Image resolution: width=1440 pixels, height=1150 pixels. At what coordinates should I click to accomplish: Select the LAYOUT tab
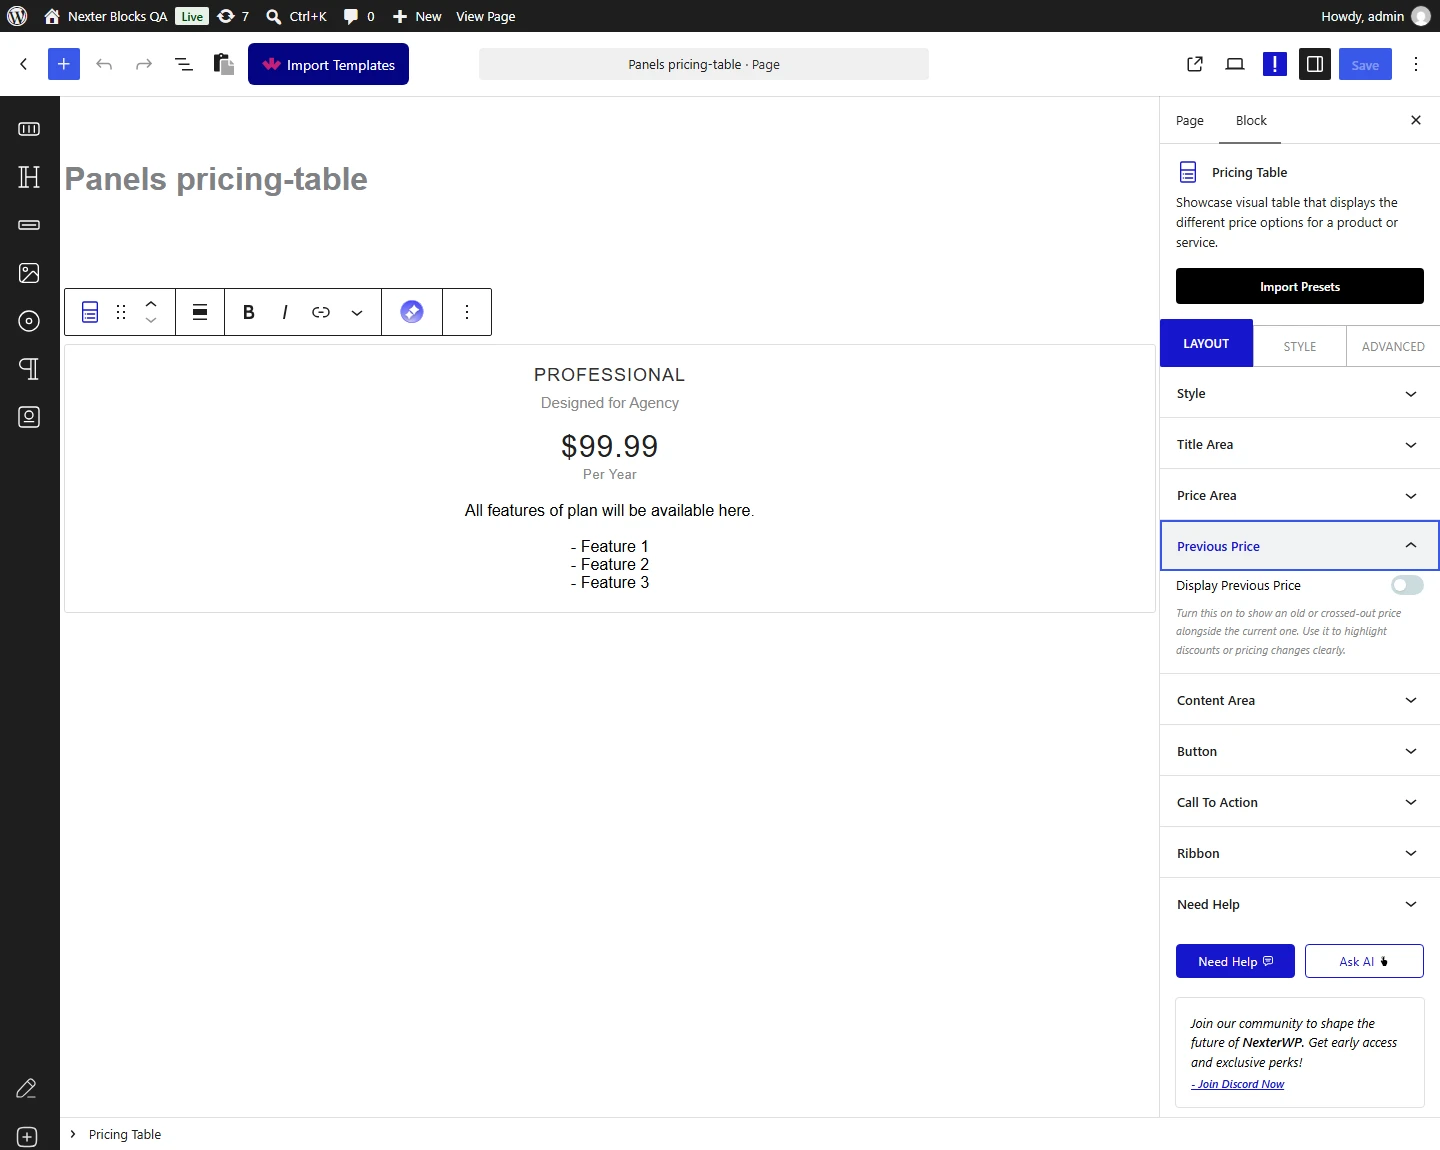(x=1206, y=343)
